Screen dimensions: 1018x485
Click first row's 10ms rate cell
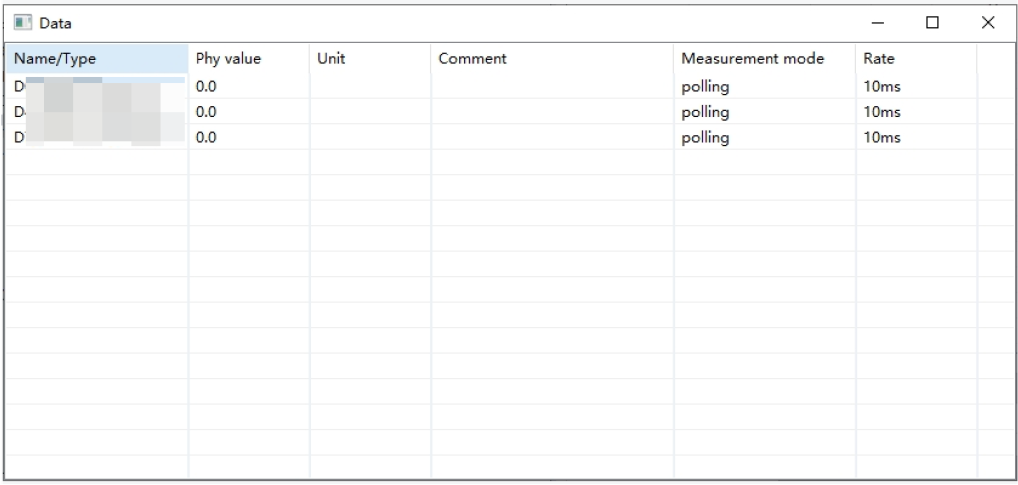[916, 86]
